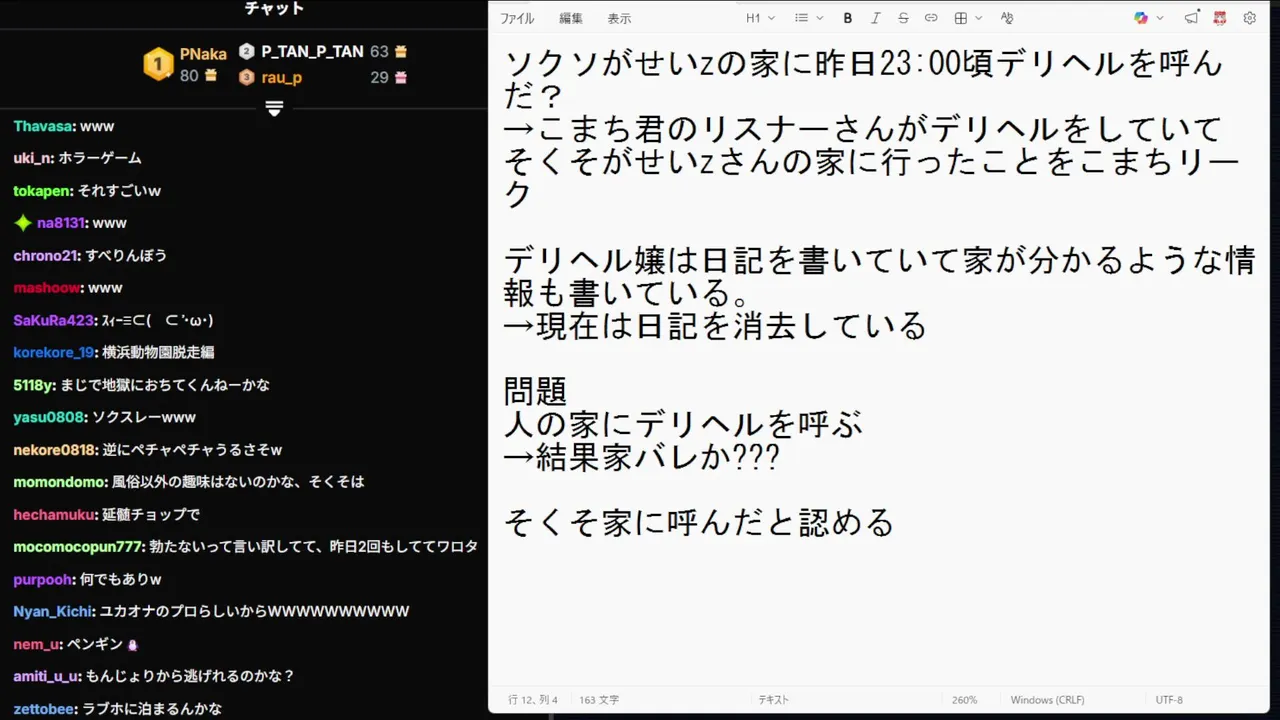Open the H1 heading style dropdown
1280x720 pixels.
tap(760, 18)
